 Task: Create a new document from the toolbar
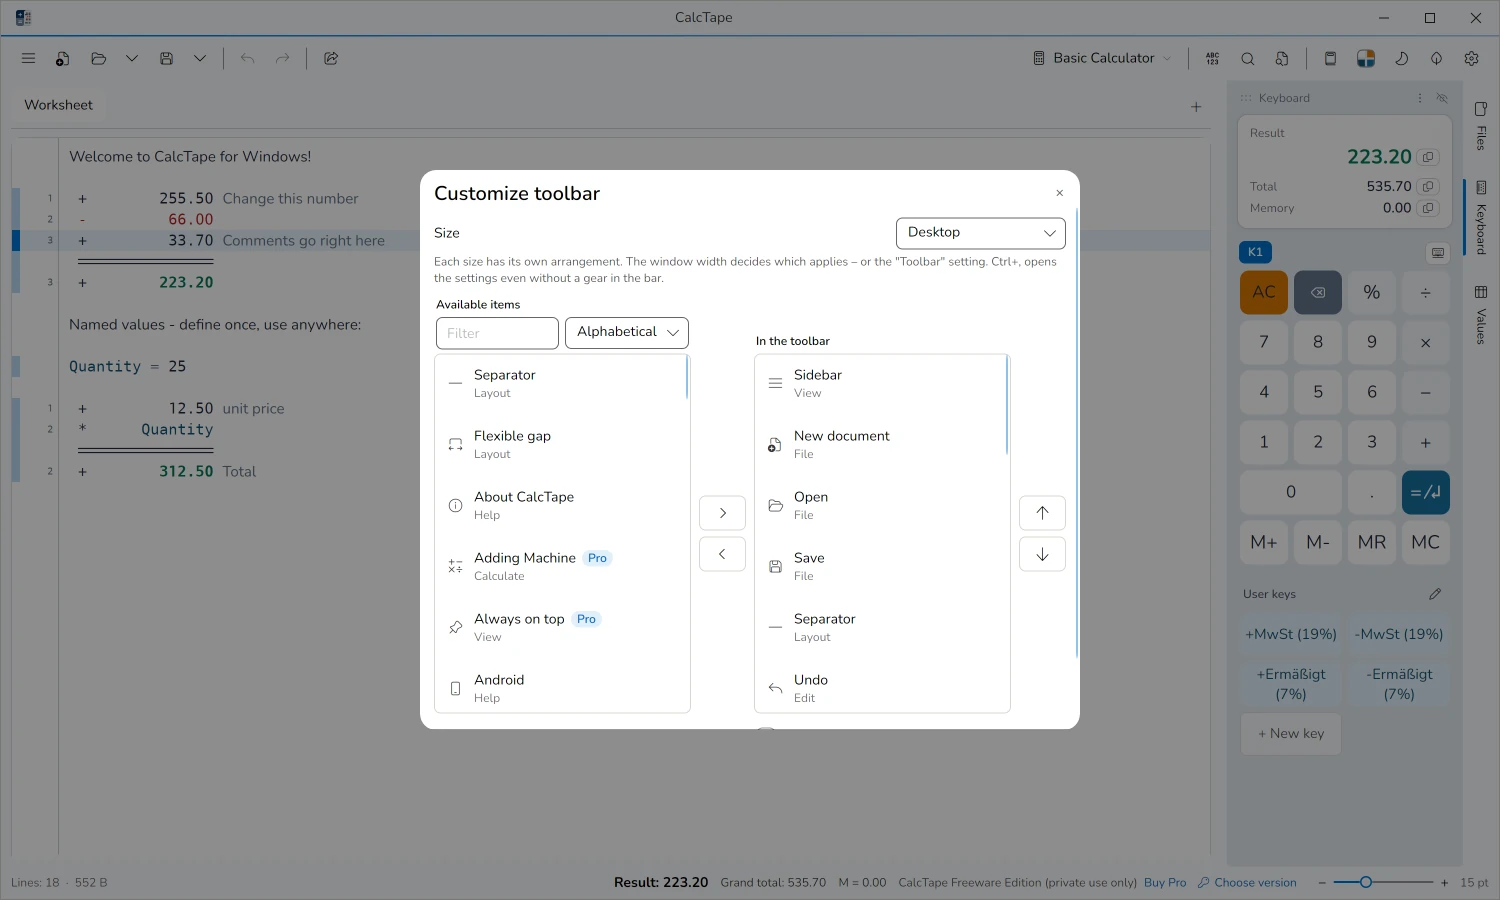point(62,58)
